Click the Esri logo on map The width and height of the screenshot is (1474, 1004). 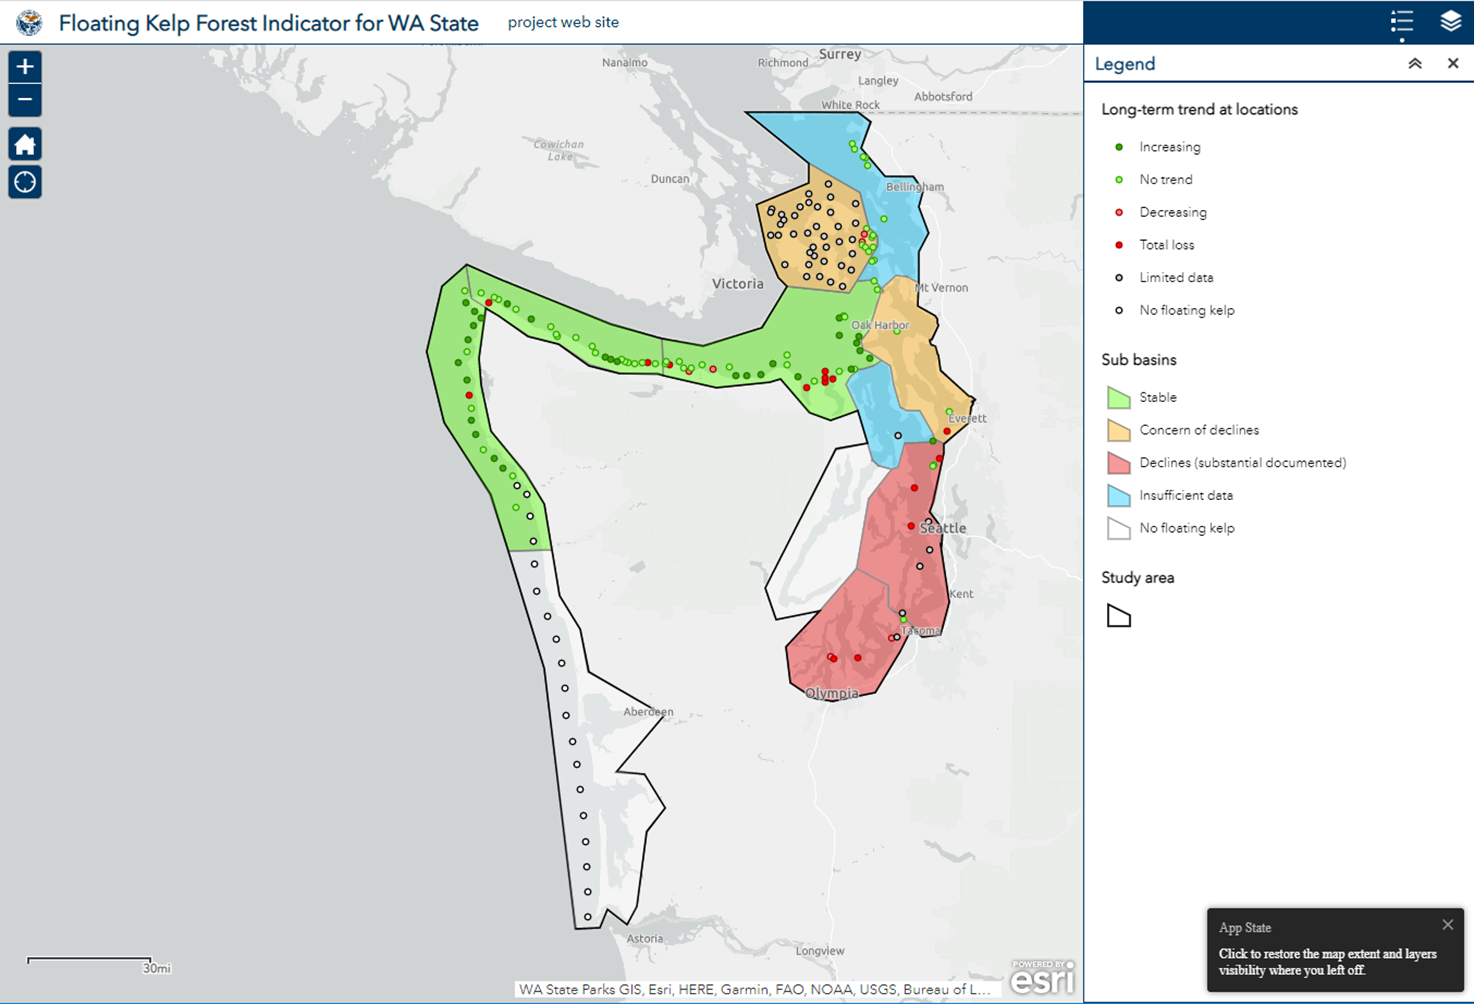(1043, 978)
